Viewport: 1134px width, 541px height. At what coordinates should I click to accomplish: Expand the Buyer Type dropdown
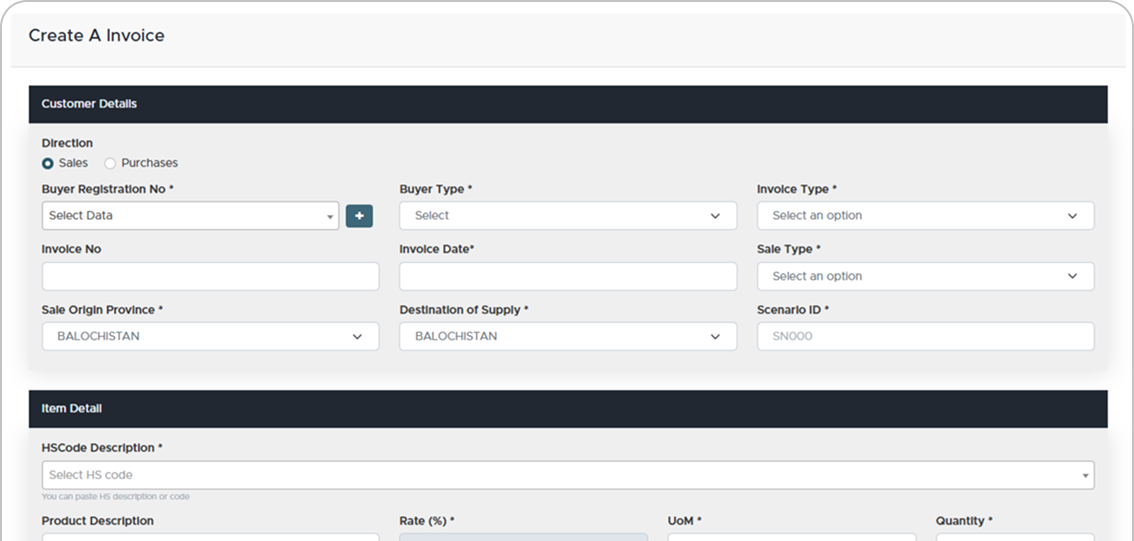point(567,215)
